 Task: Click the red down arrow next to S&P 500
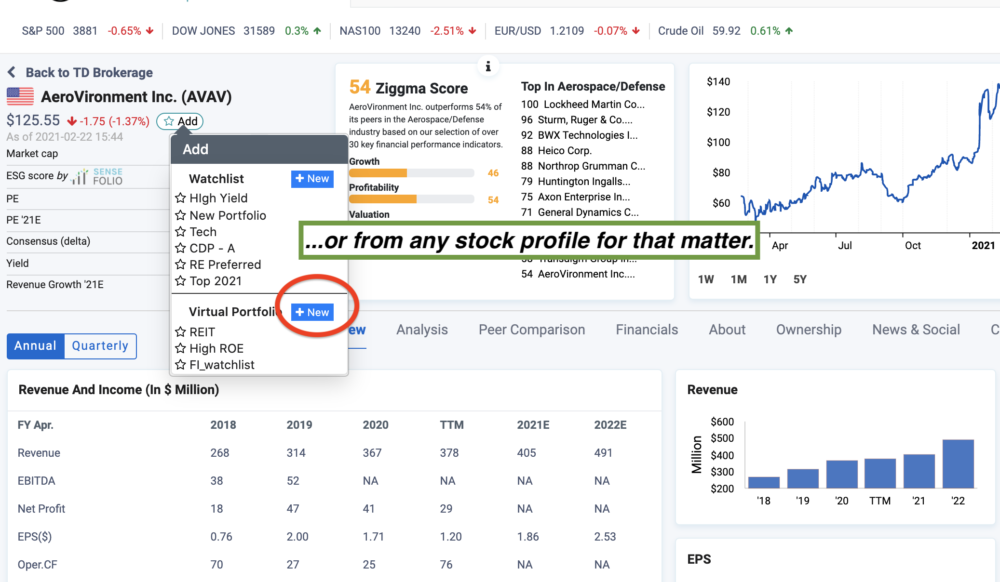point(150,31)
